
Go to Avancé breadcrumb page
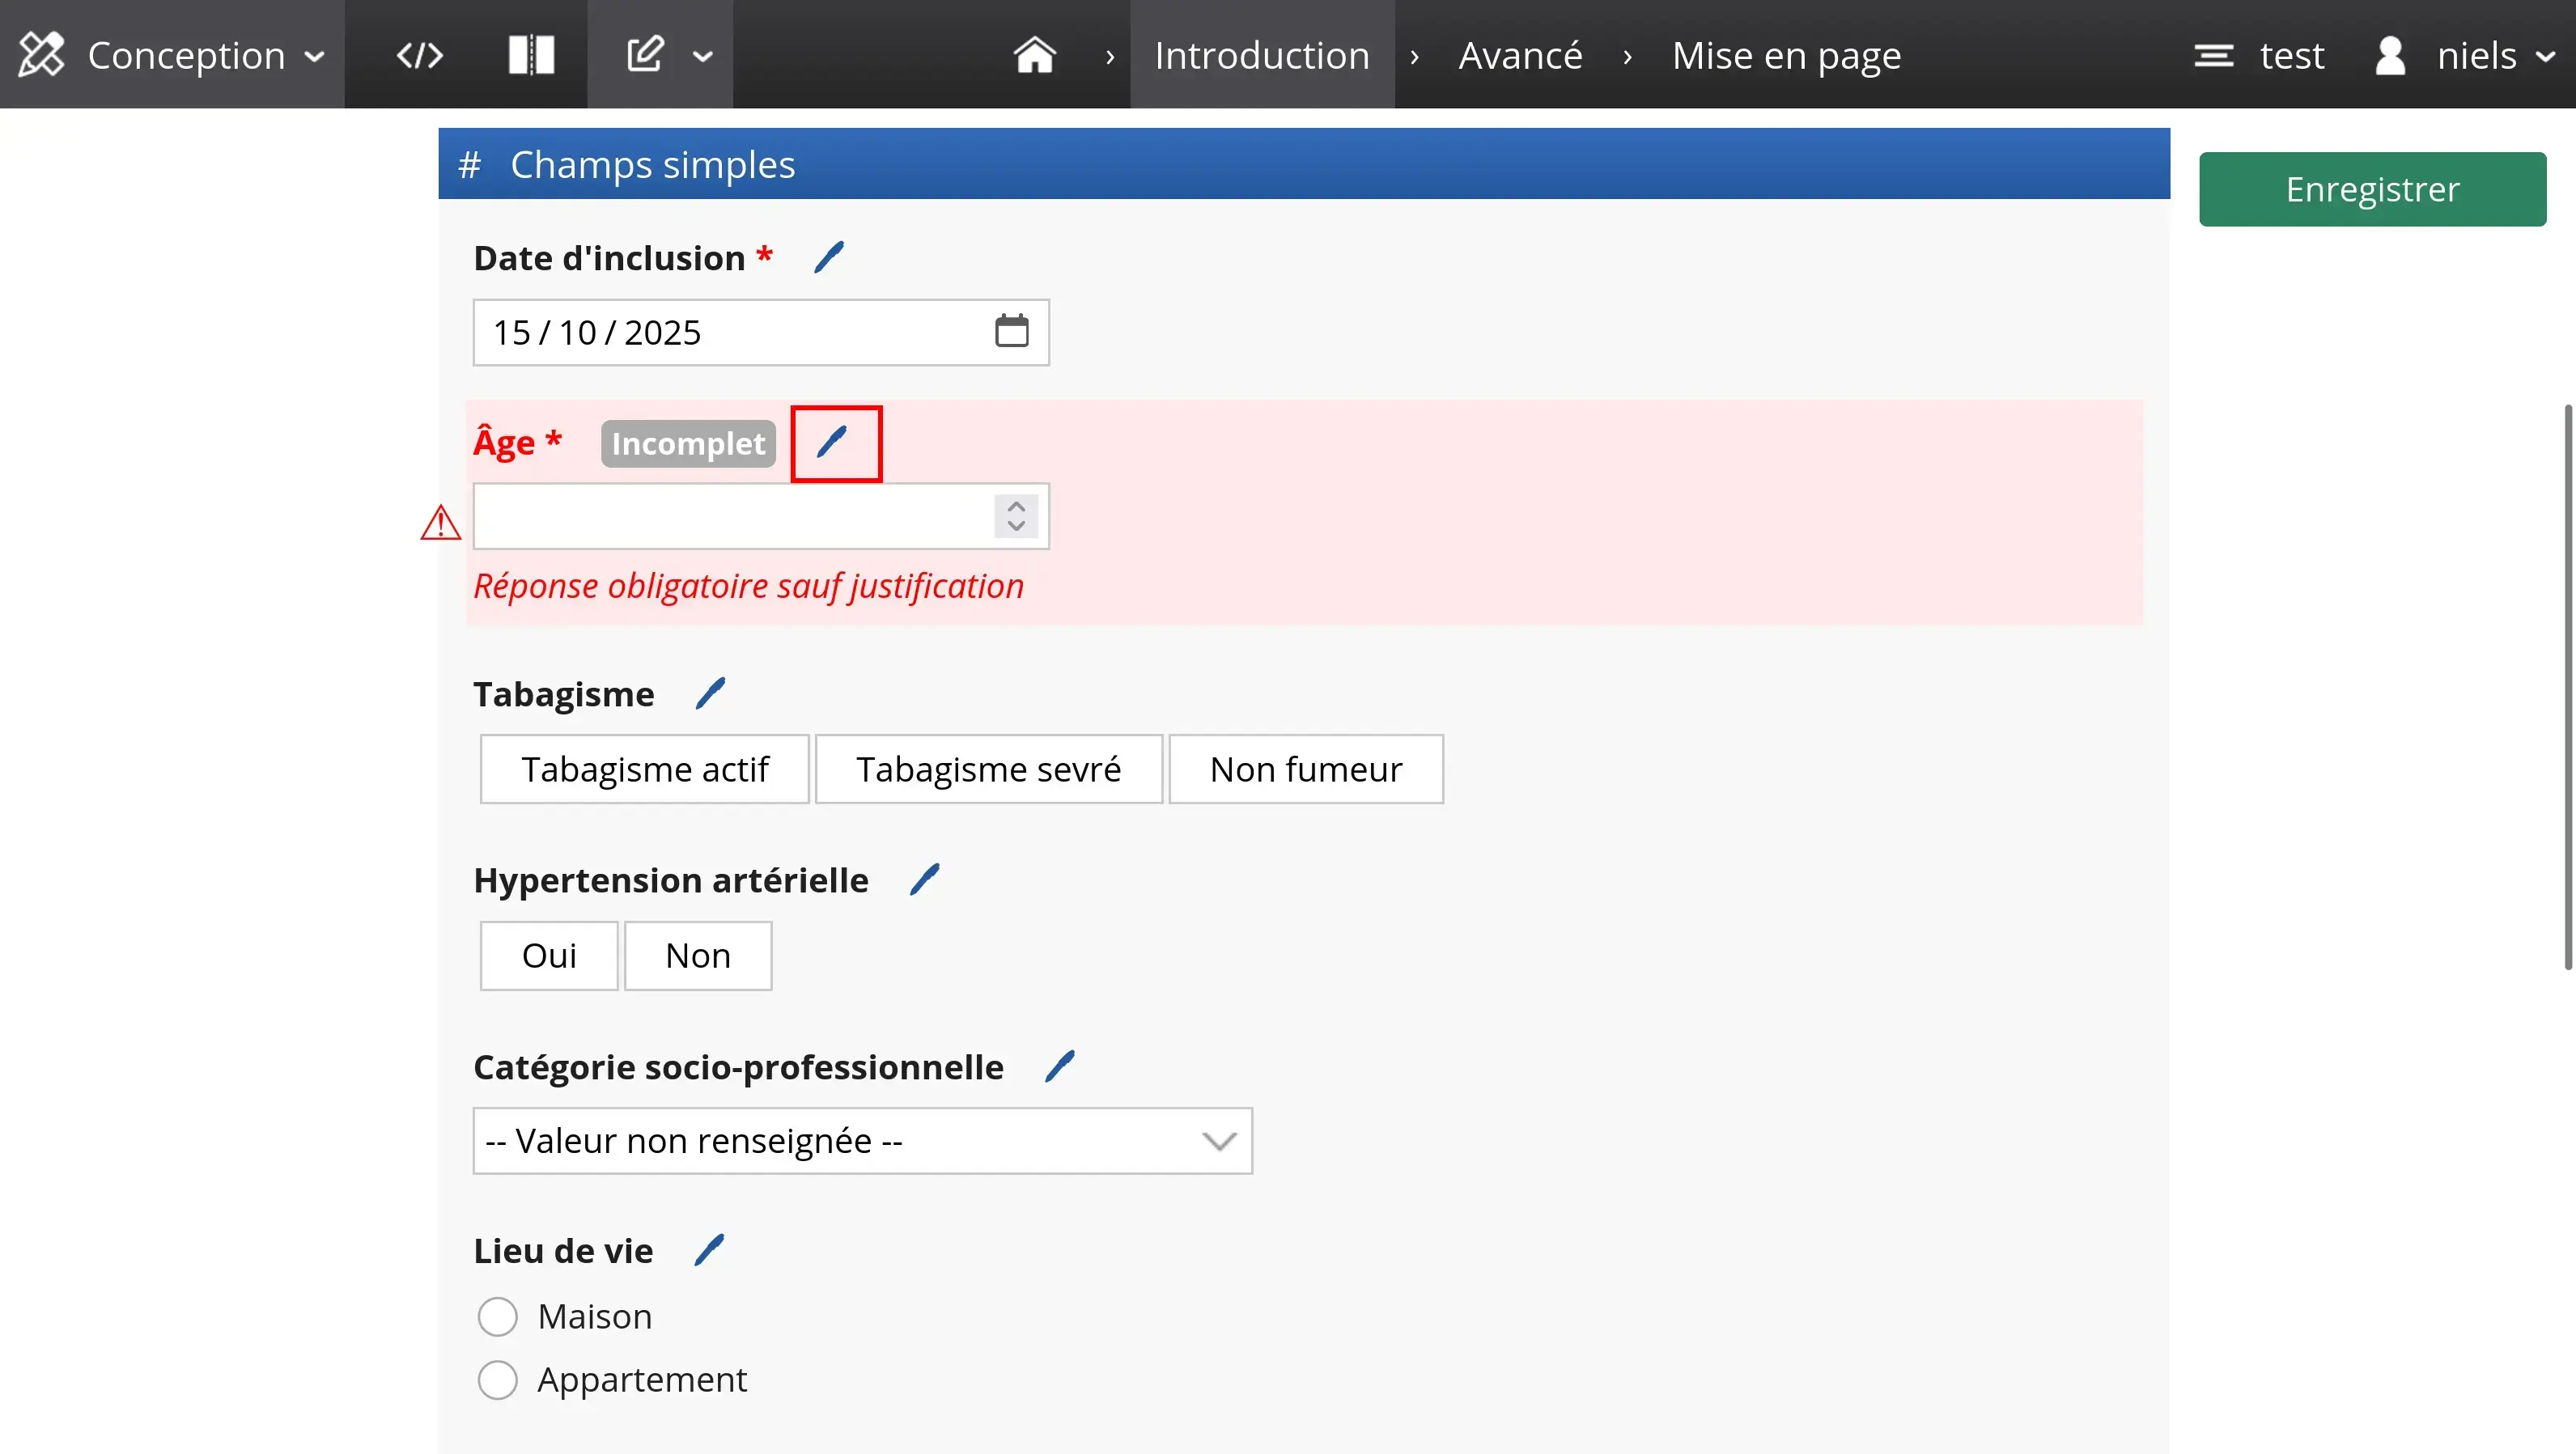(1520, 55)
